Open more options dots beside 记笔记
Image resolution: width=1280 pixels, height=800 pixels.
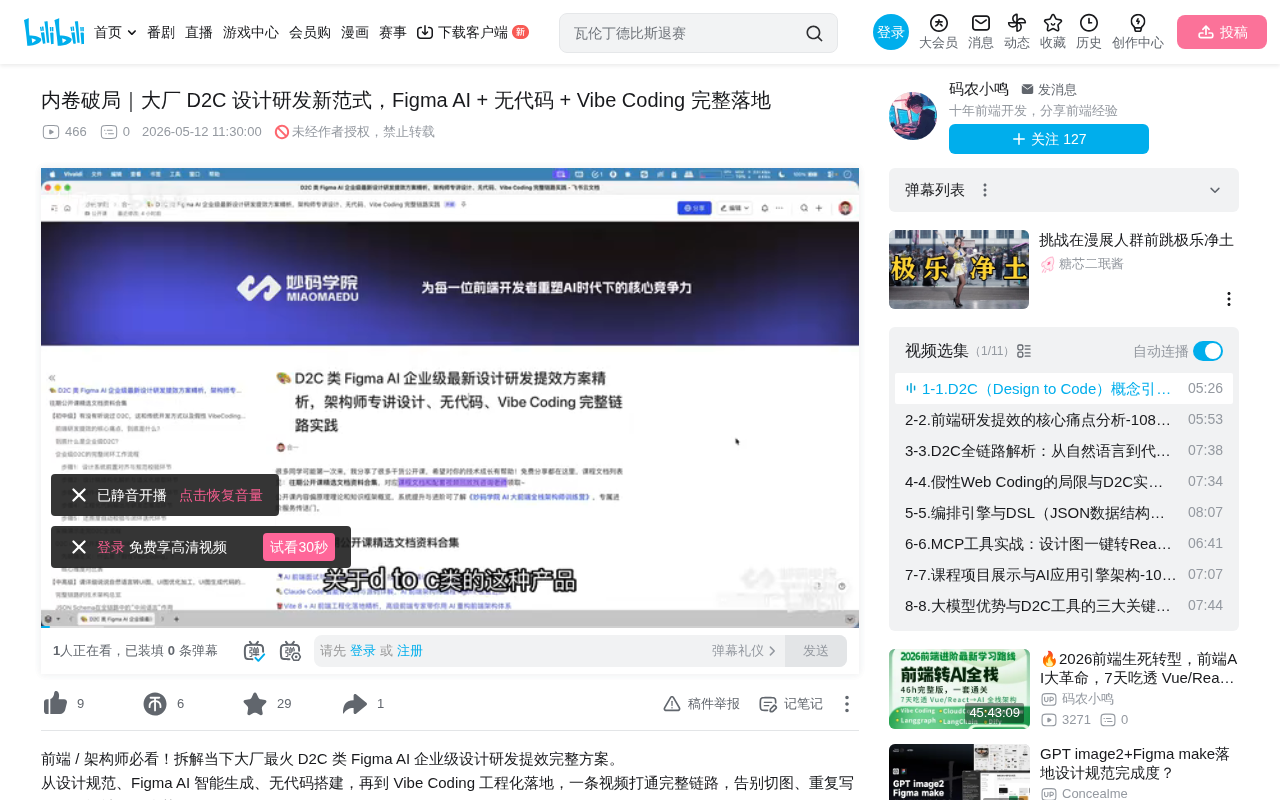point(846,704)
